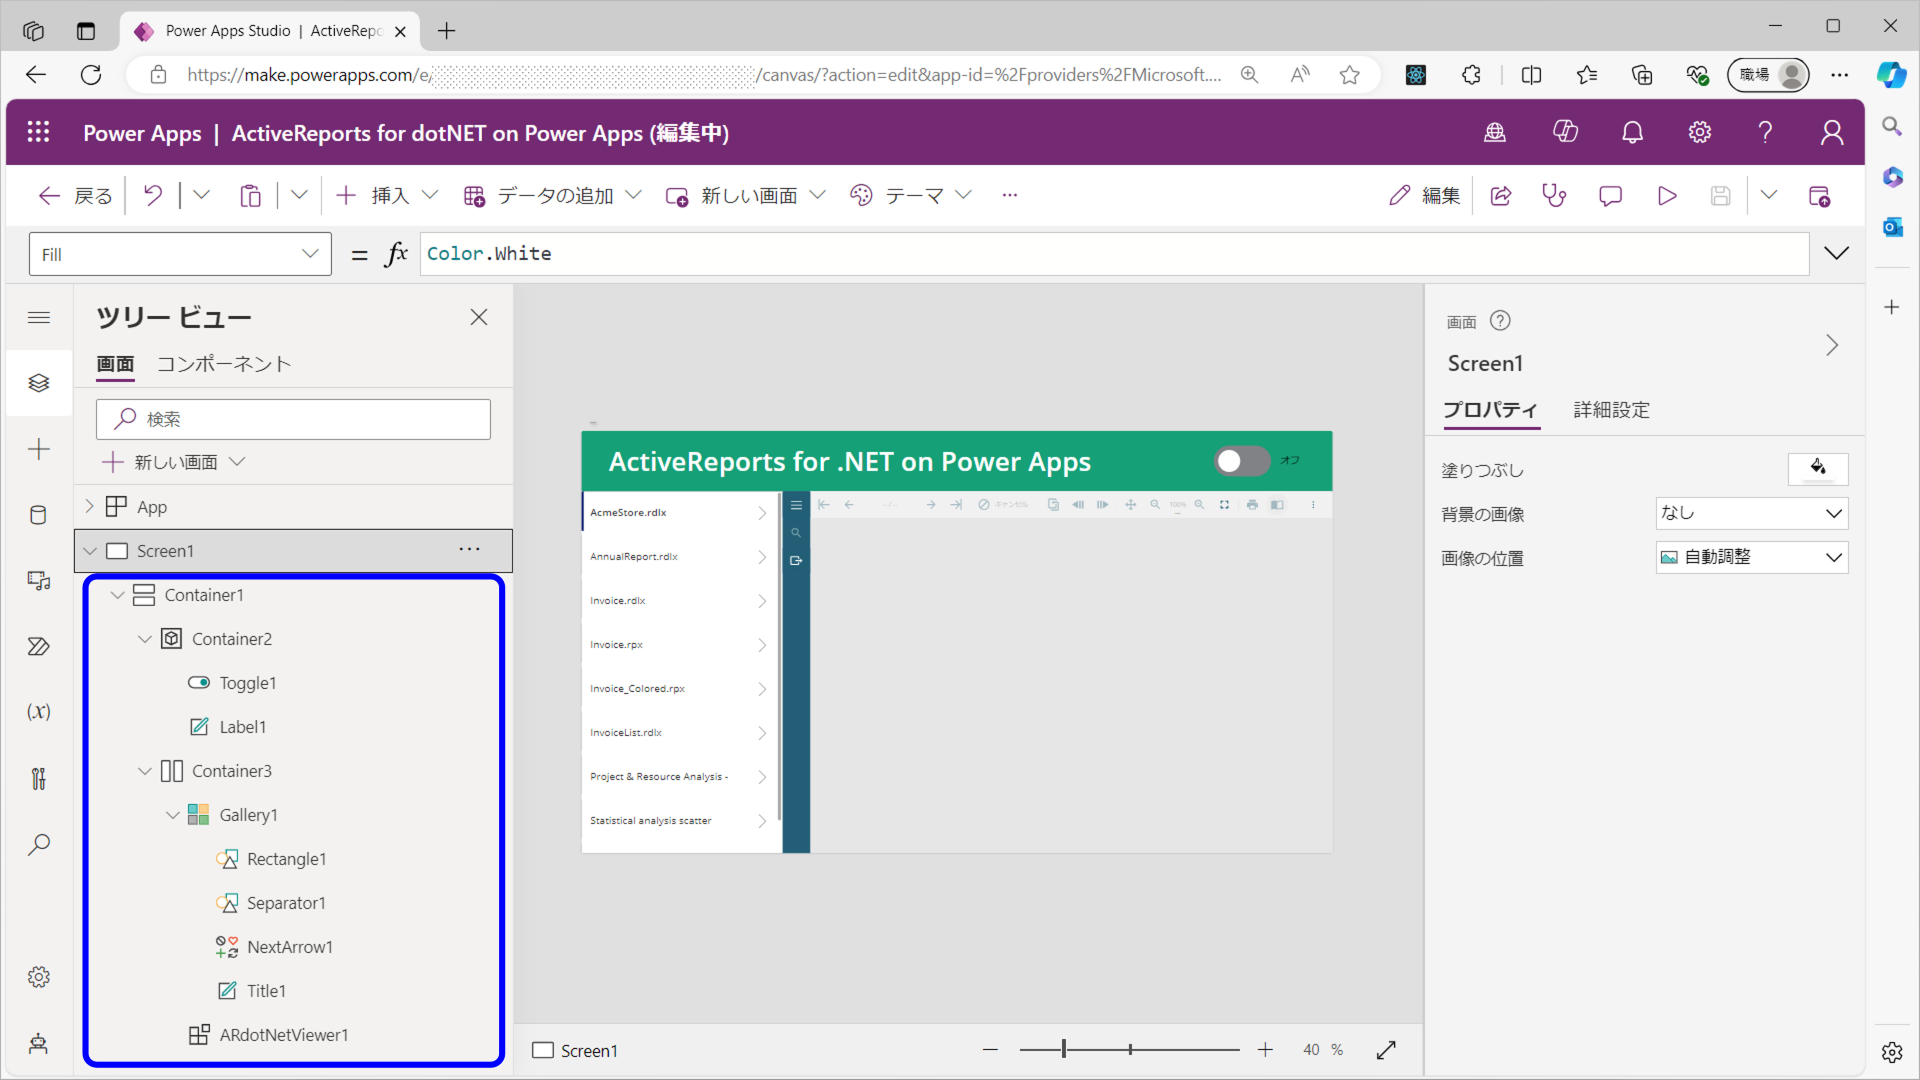Open the データの追加 menu
The width and height of the screenshot is (1920, 1080).
click(x=552, y=195)
